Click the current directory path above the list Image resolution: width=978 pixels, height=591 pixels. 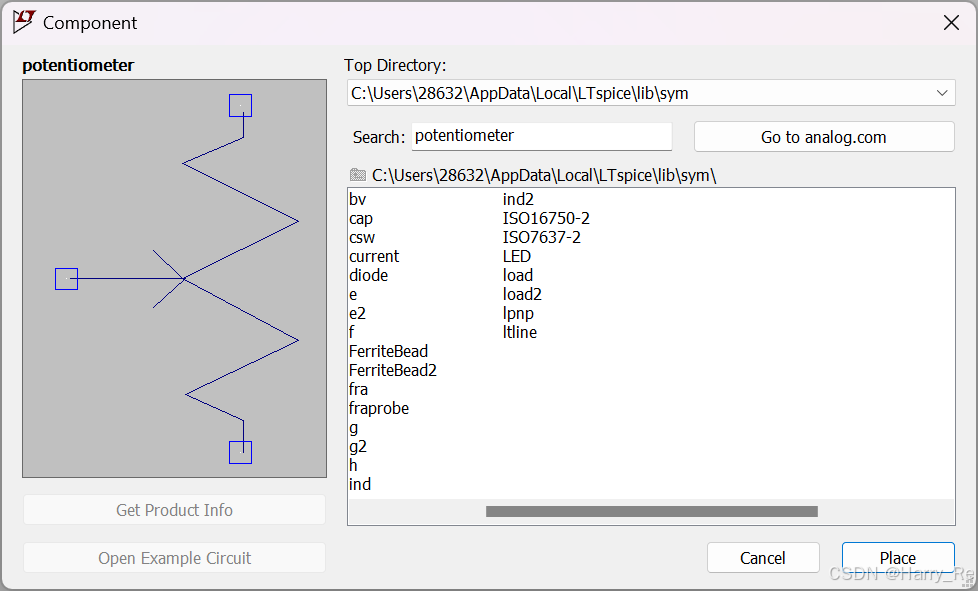pyautogui.click(x=544, y=175)
